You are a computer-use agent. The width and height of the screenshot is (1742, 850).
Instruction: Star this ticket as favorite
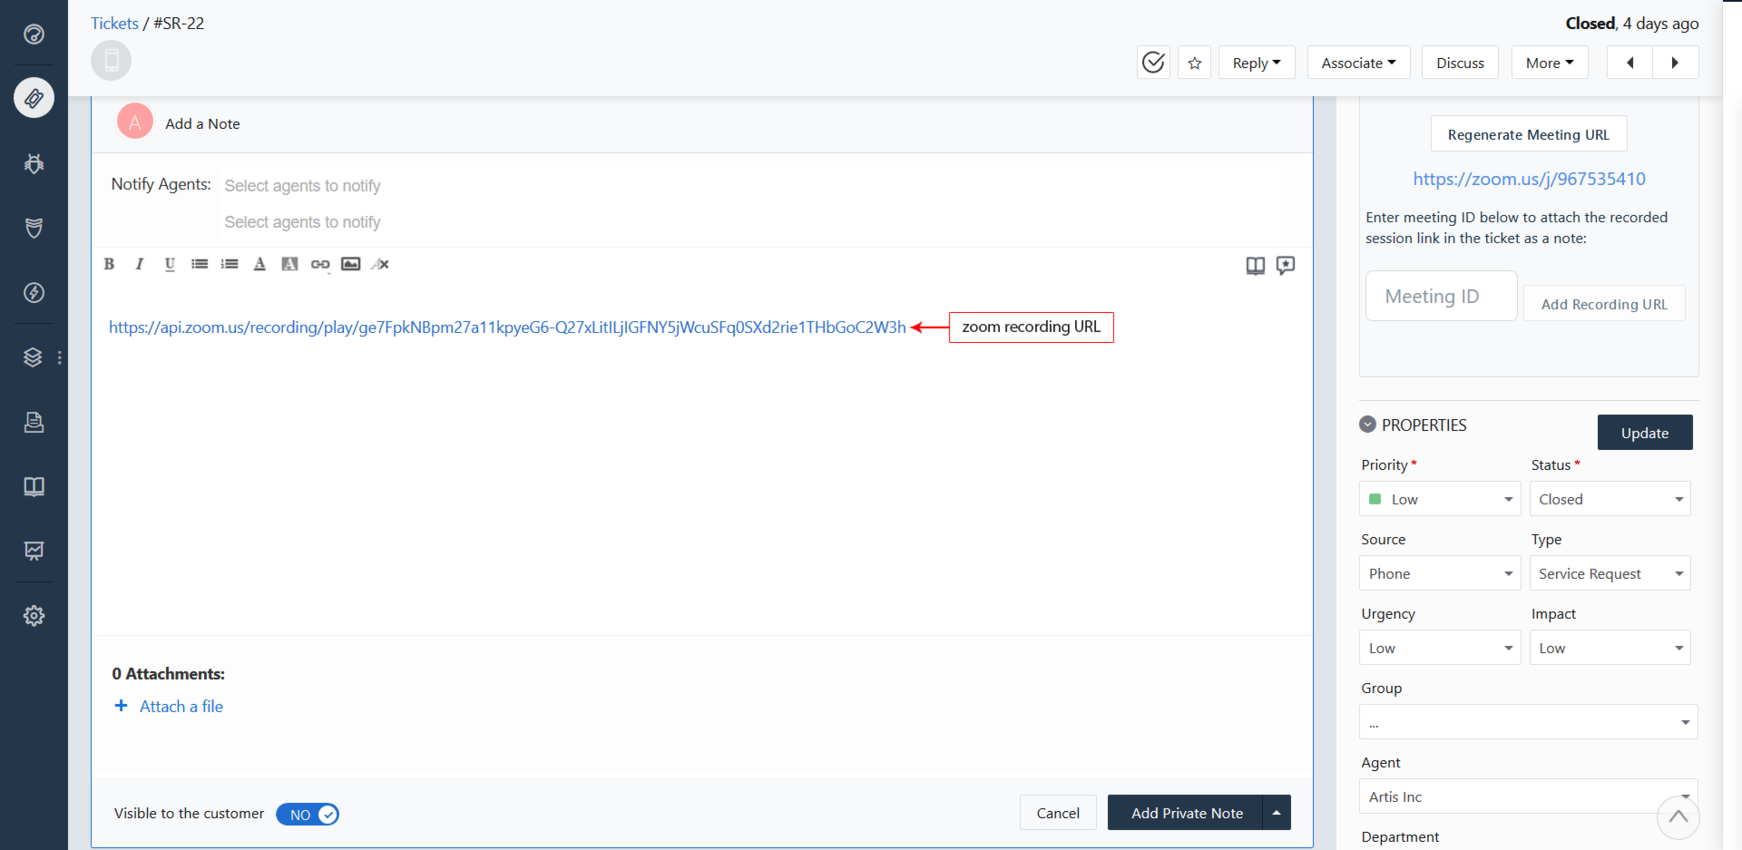click(x=1194, y=62)
